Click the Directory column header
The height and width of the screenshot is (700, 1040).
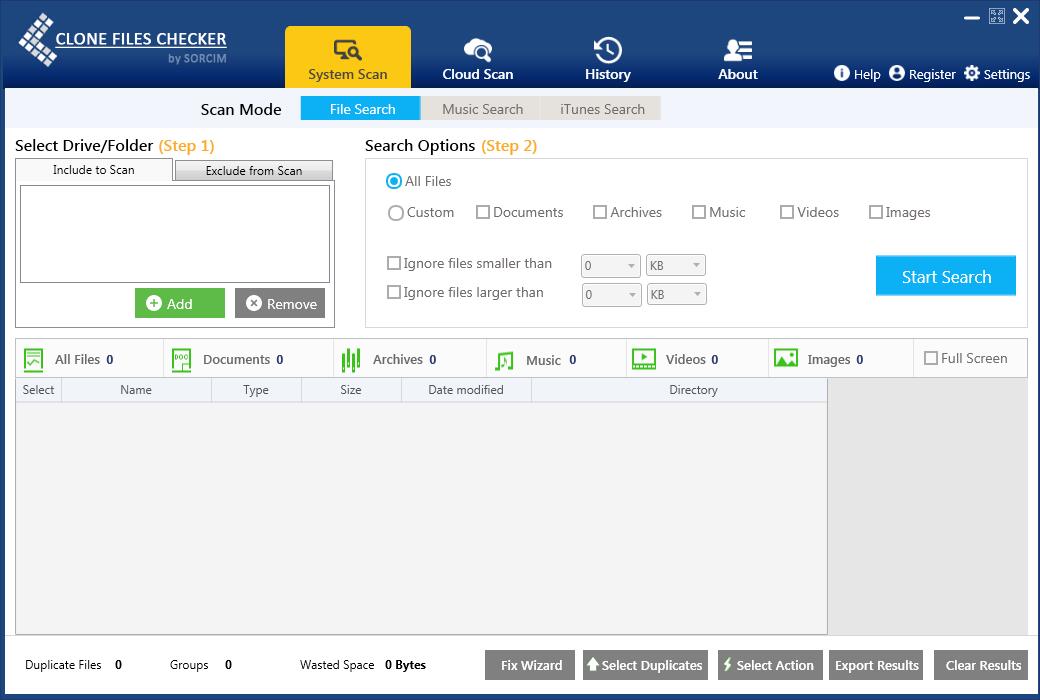click(693, 390)
